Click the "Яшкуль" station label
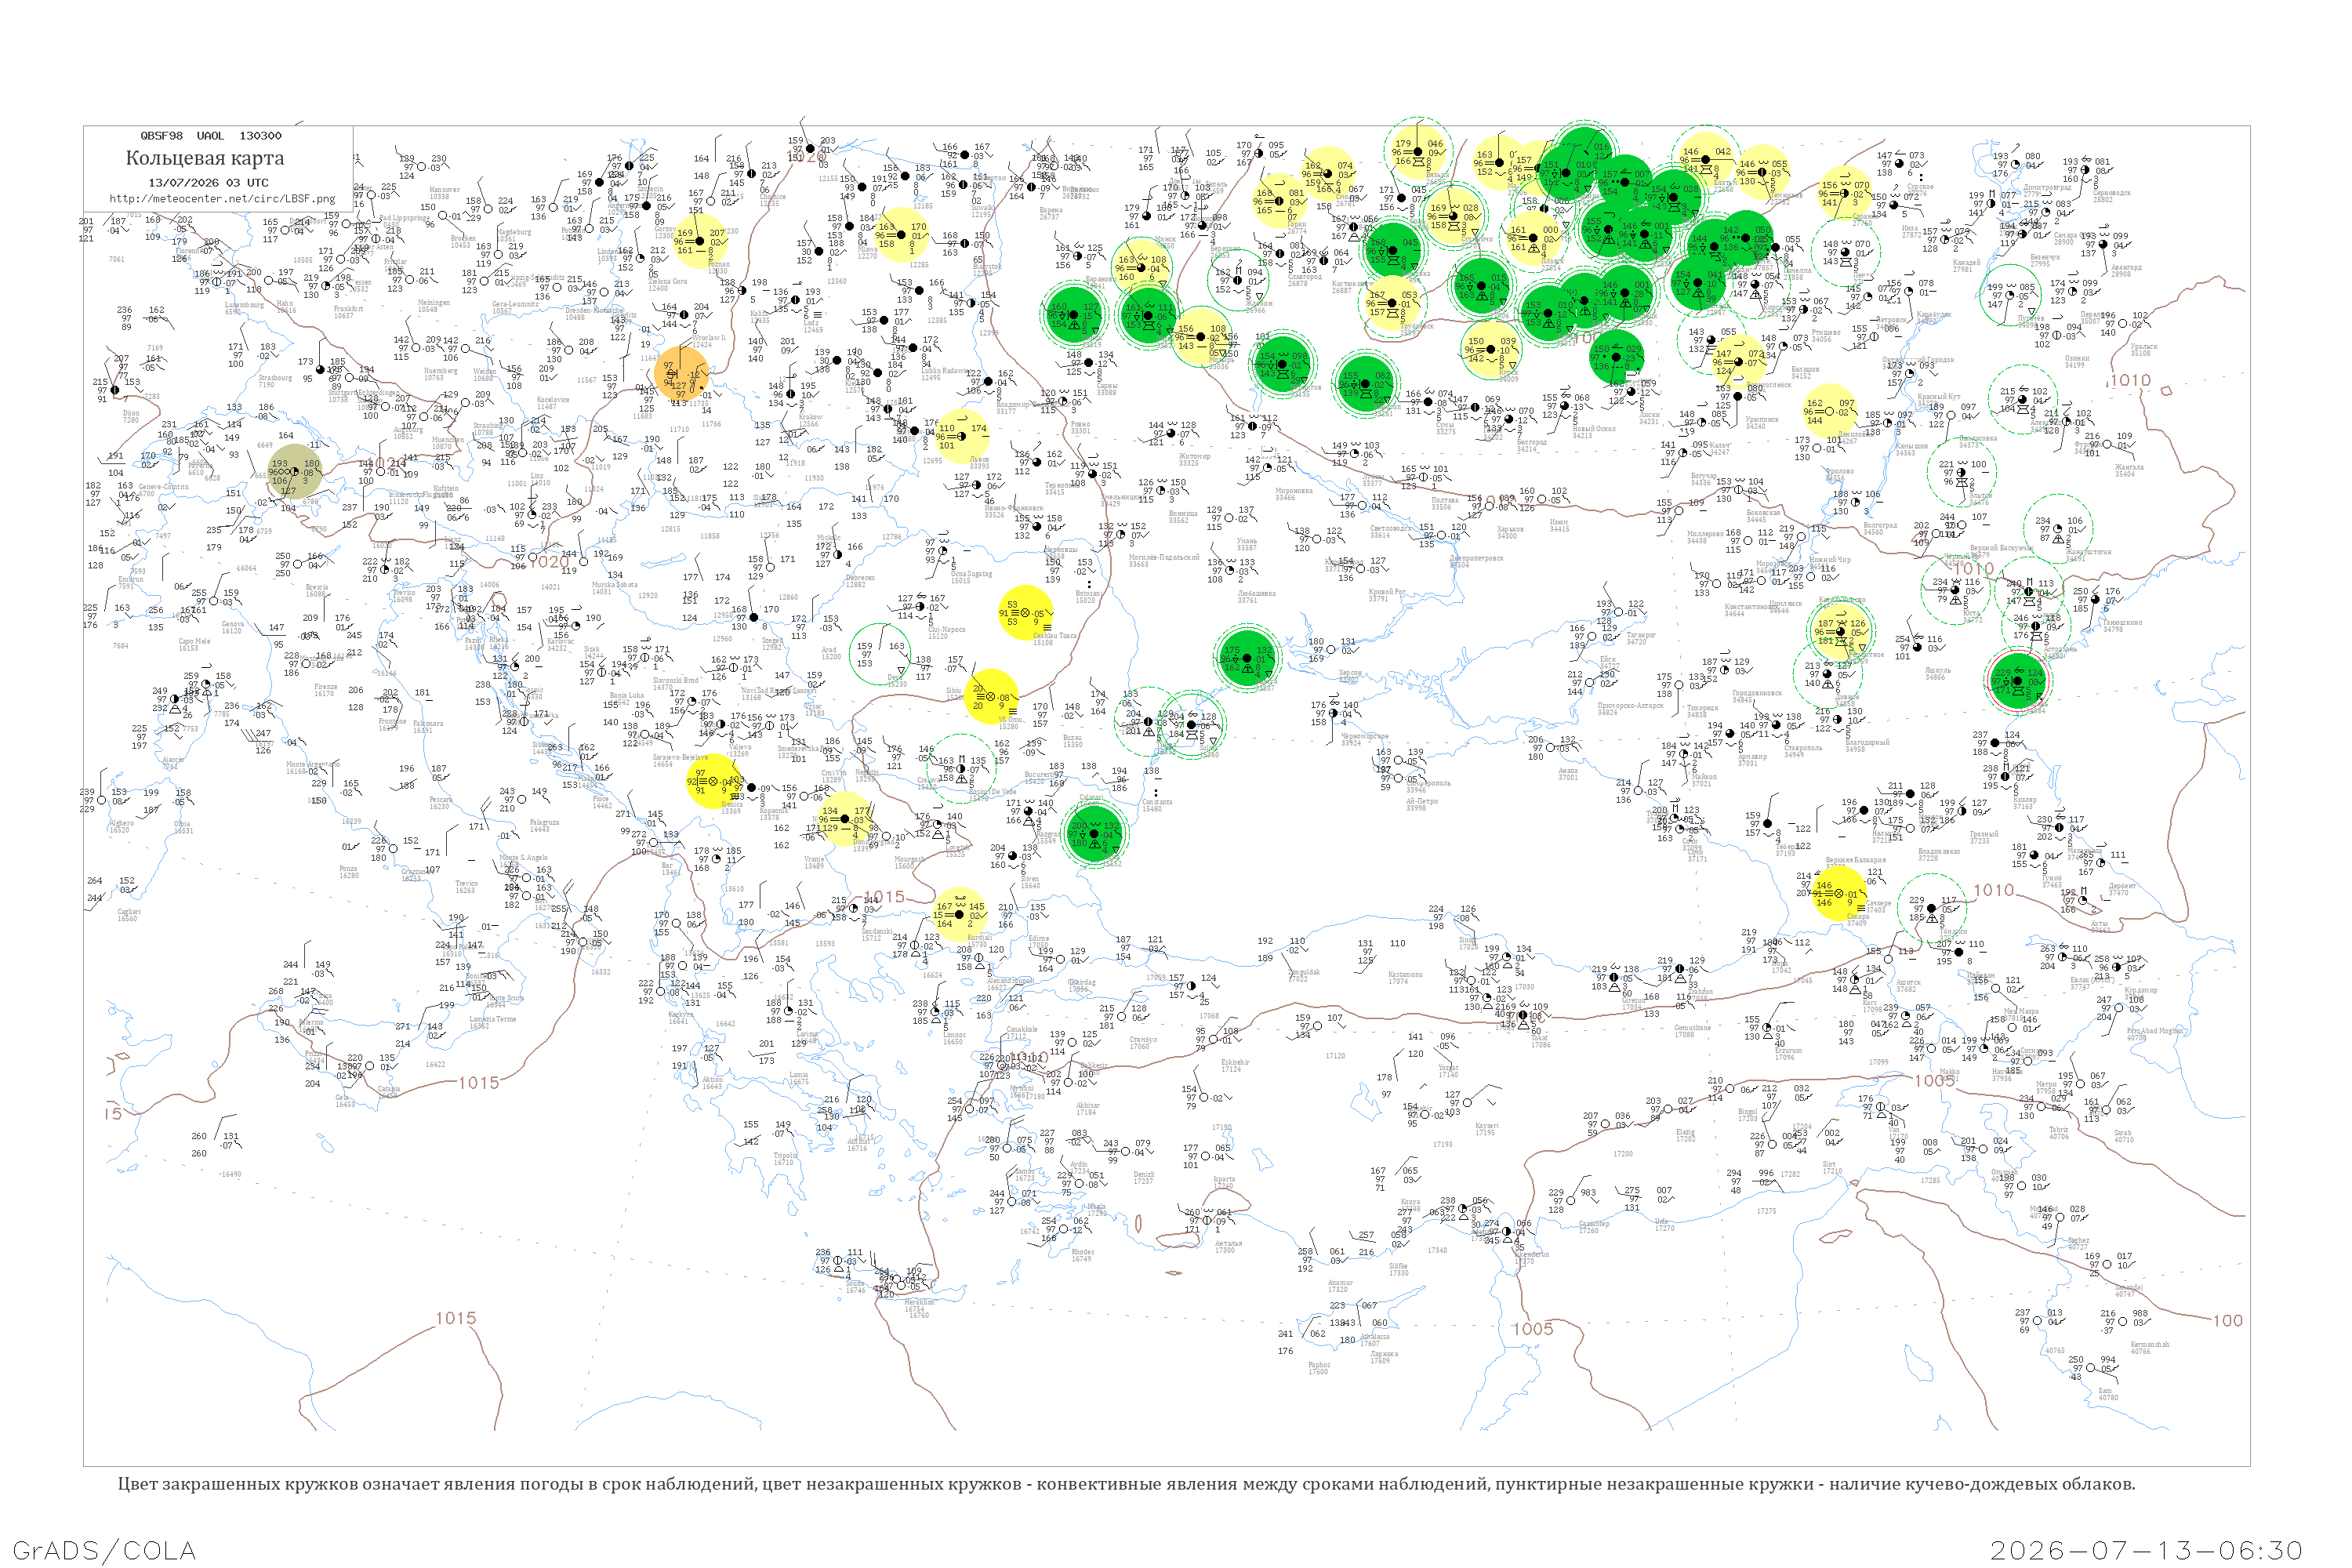Image resolution: width=2352 pixels, height=1568 pixels. pos(1938,670)
